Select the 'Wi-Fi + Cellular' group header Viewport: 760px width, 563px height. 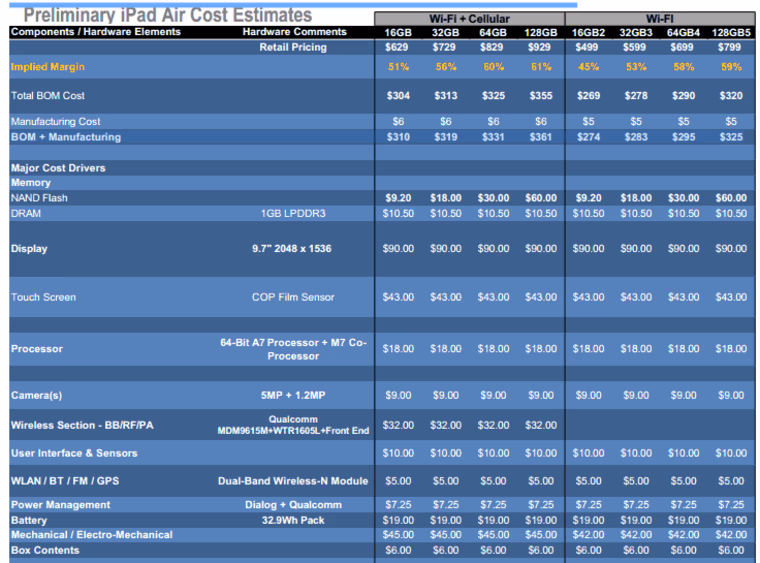coord(469,18)
